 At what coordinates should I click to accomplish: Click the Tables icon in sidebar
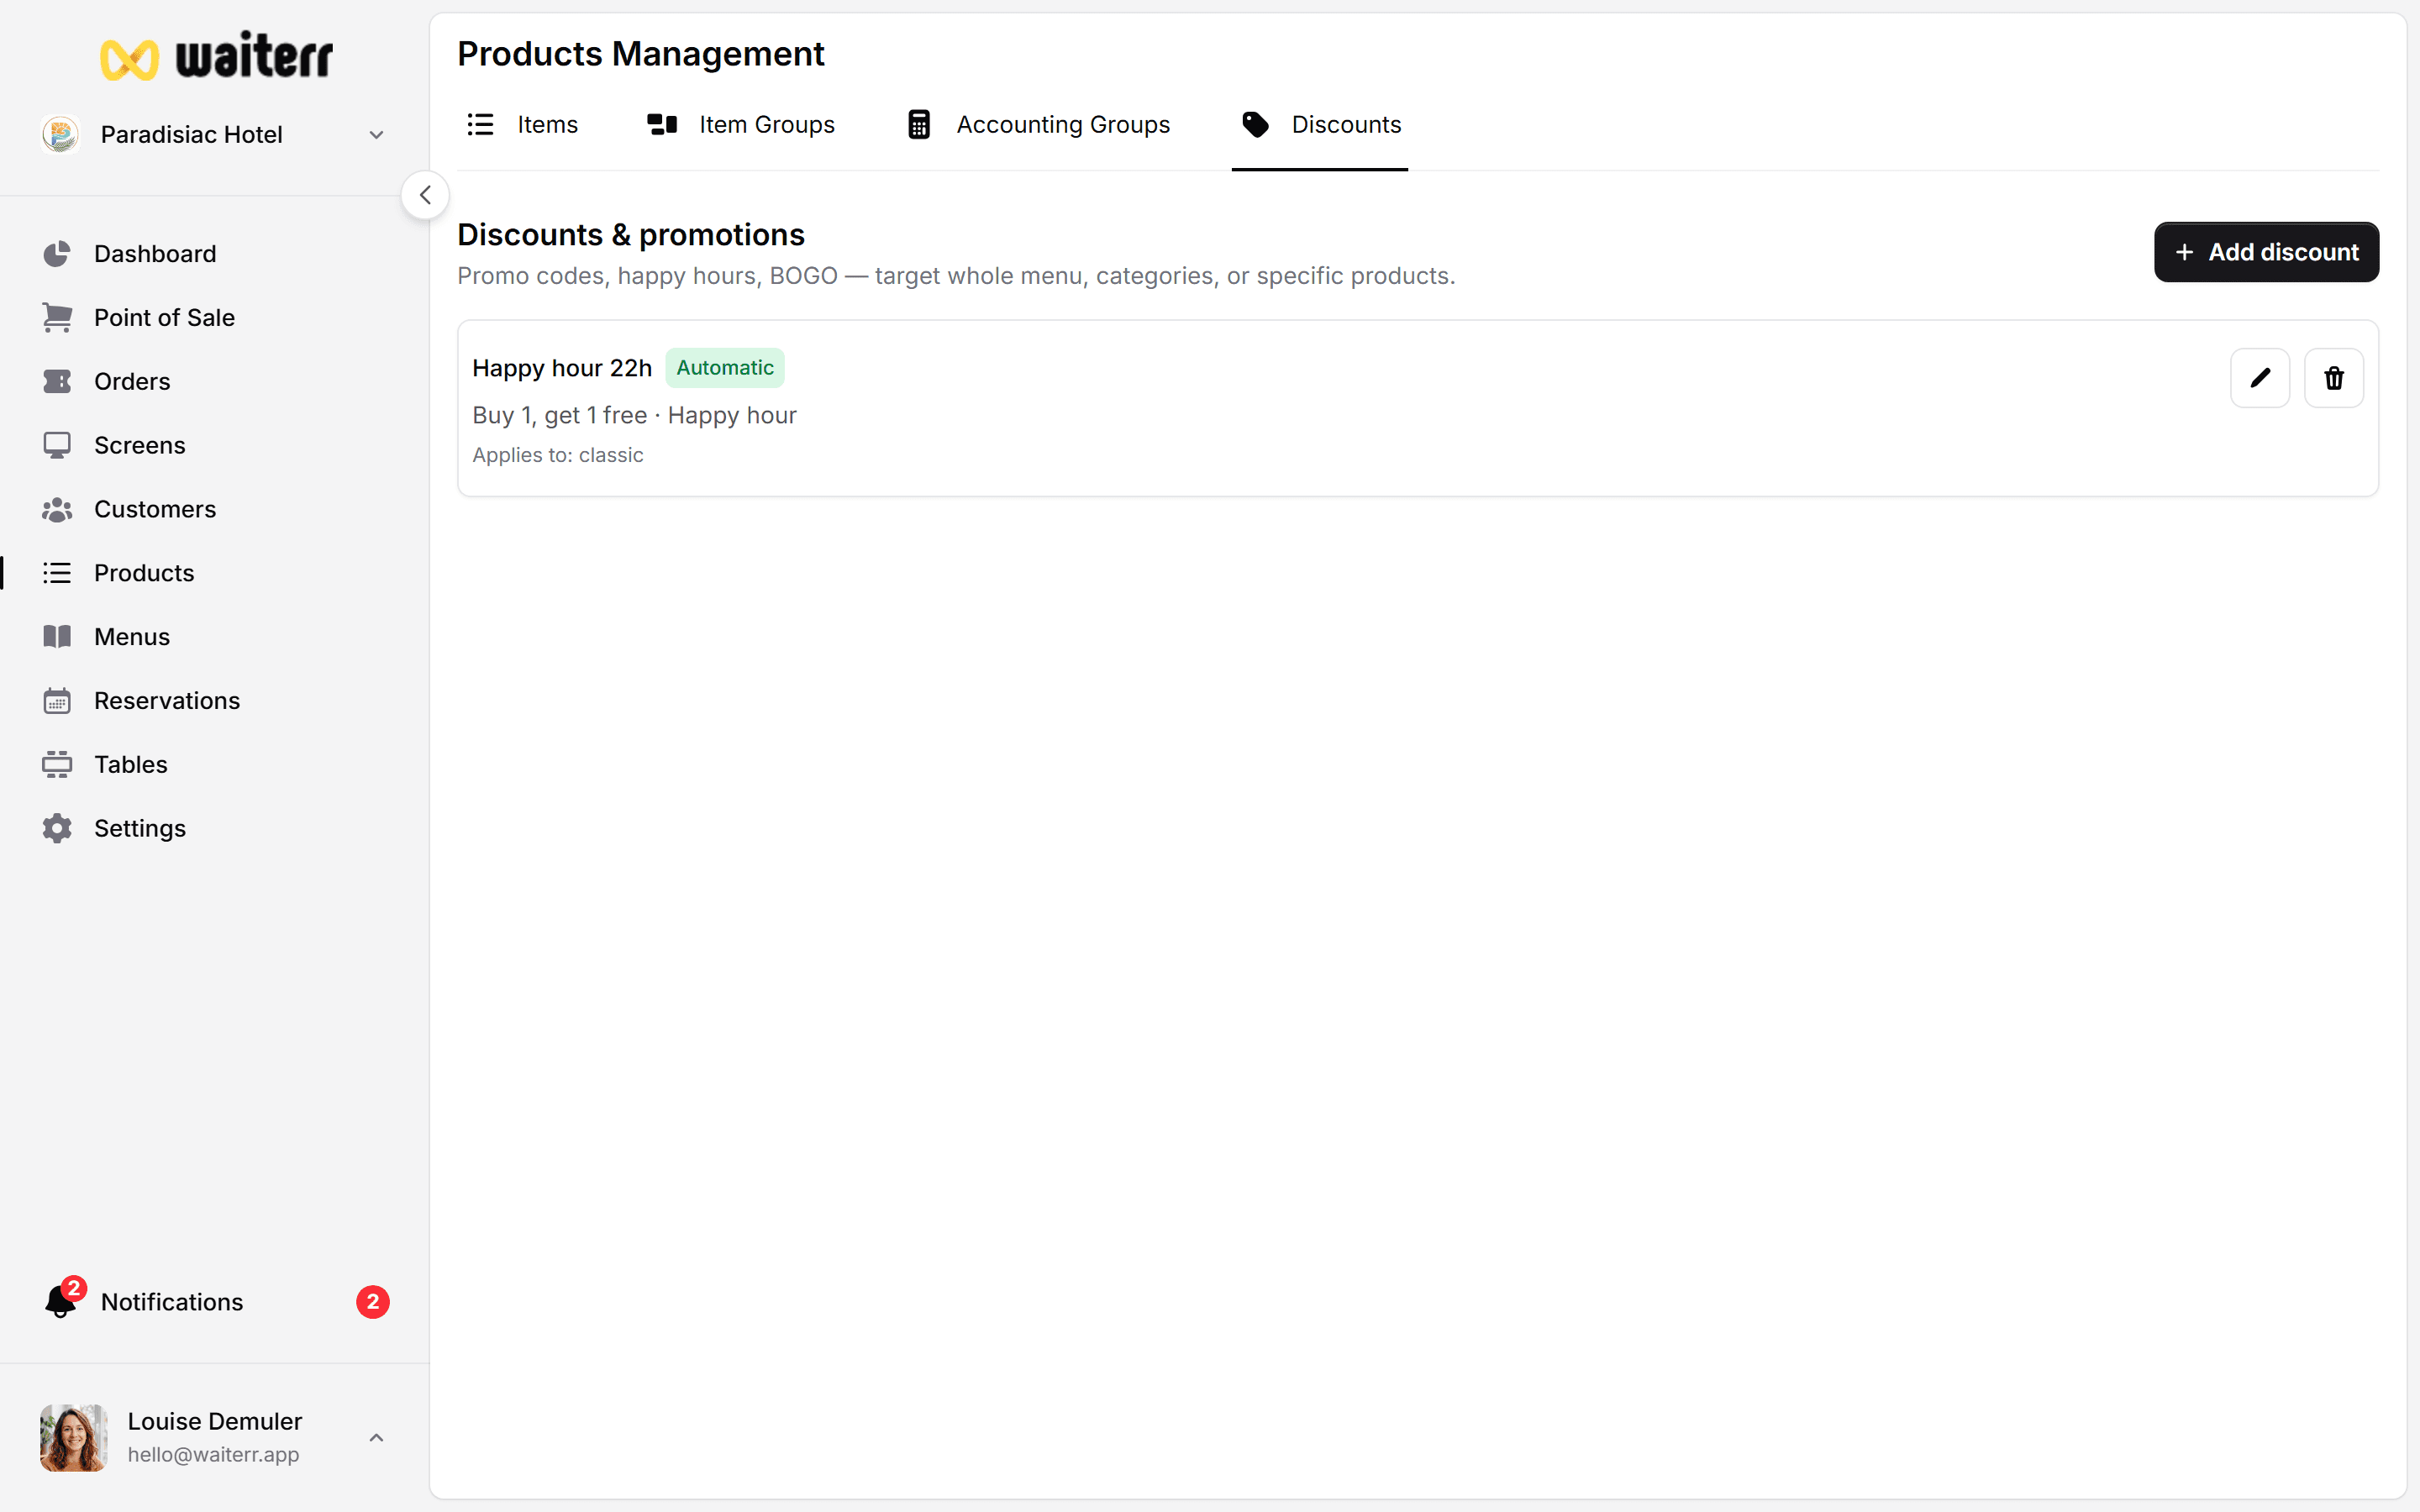pyautogui.click(x=57, y=765)
